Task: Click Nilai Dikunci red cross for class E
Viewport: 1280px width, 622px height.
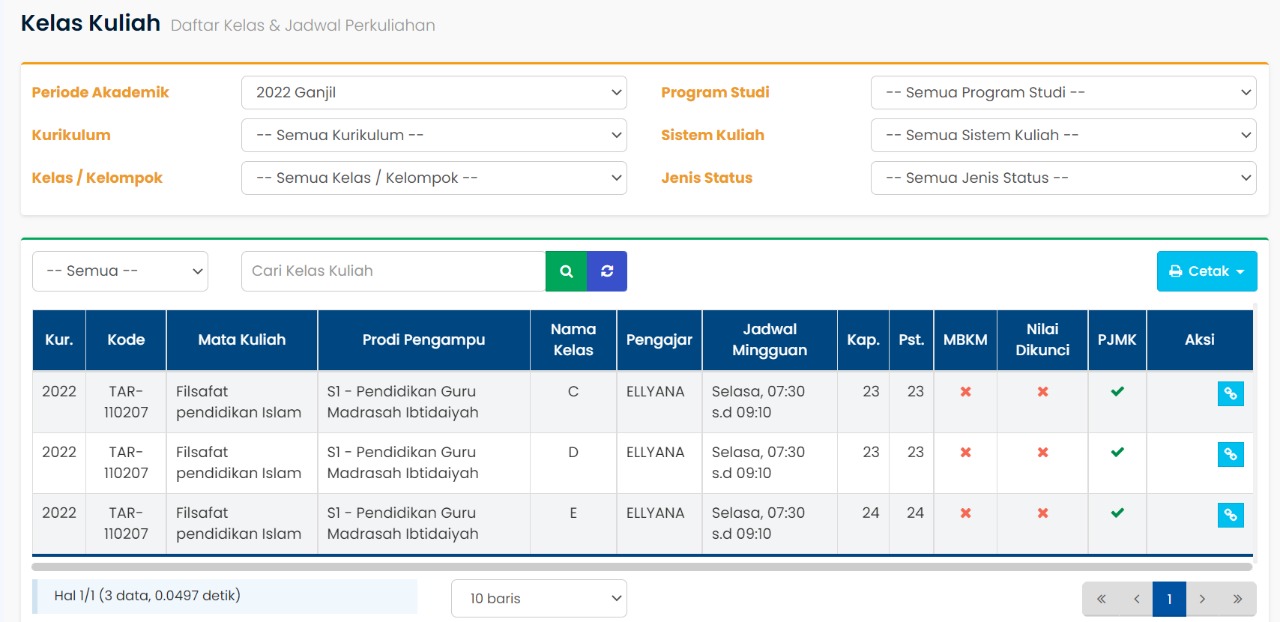Action: (1042, 514)
